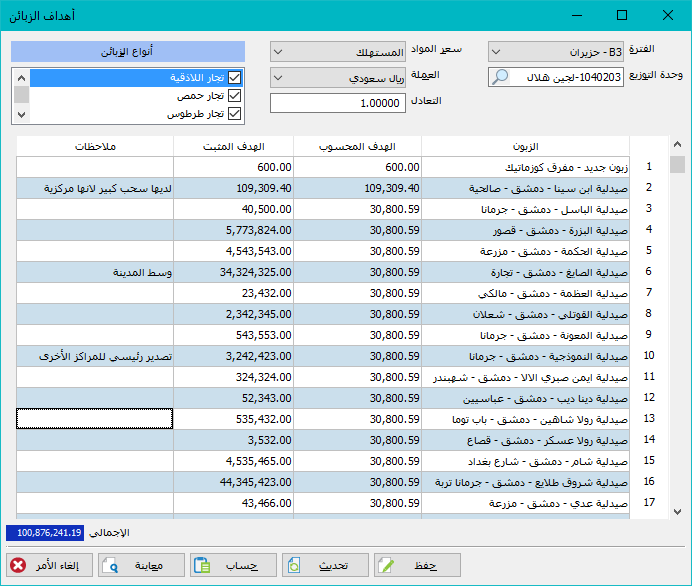Image resolution: width=692 pixels, height=586 pixels.
Task: Click fixed target 5,773,824.00 cell
Action: 233,230
